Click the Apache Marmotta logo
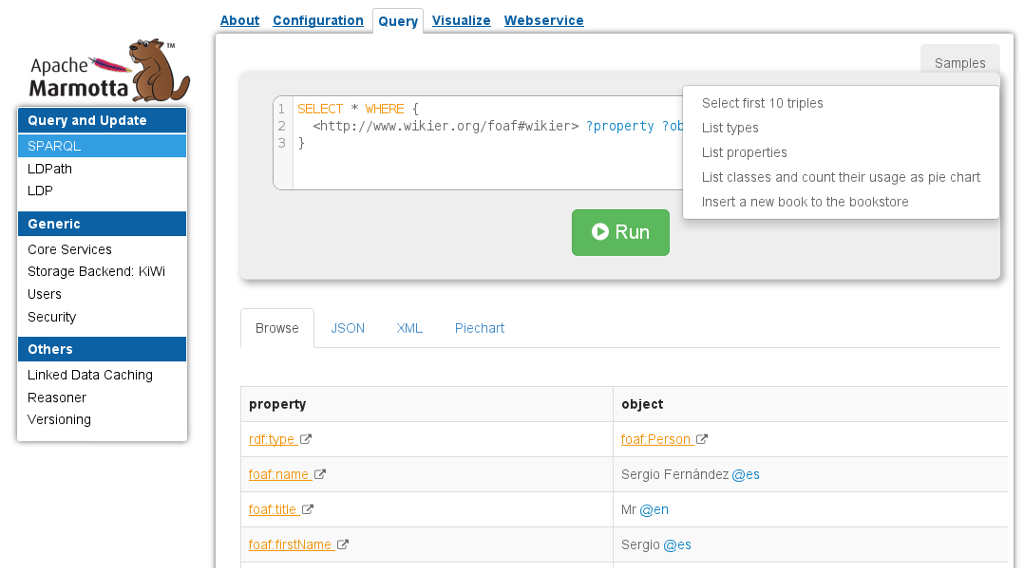Image resolution: width=1024 pixels, height=568 pixels. (x=108, y=71)
